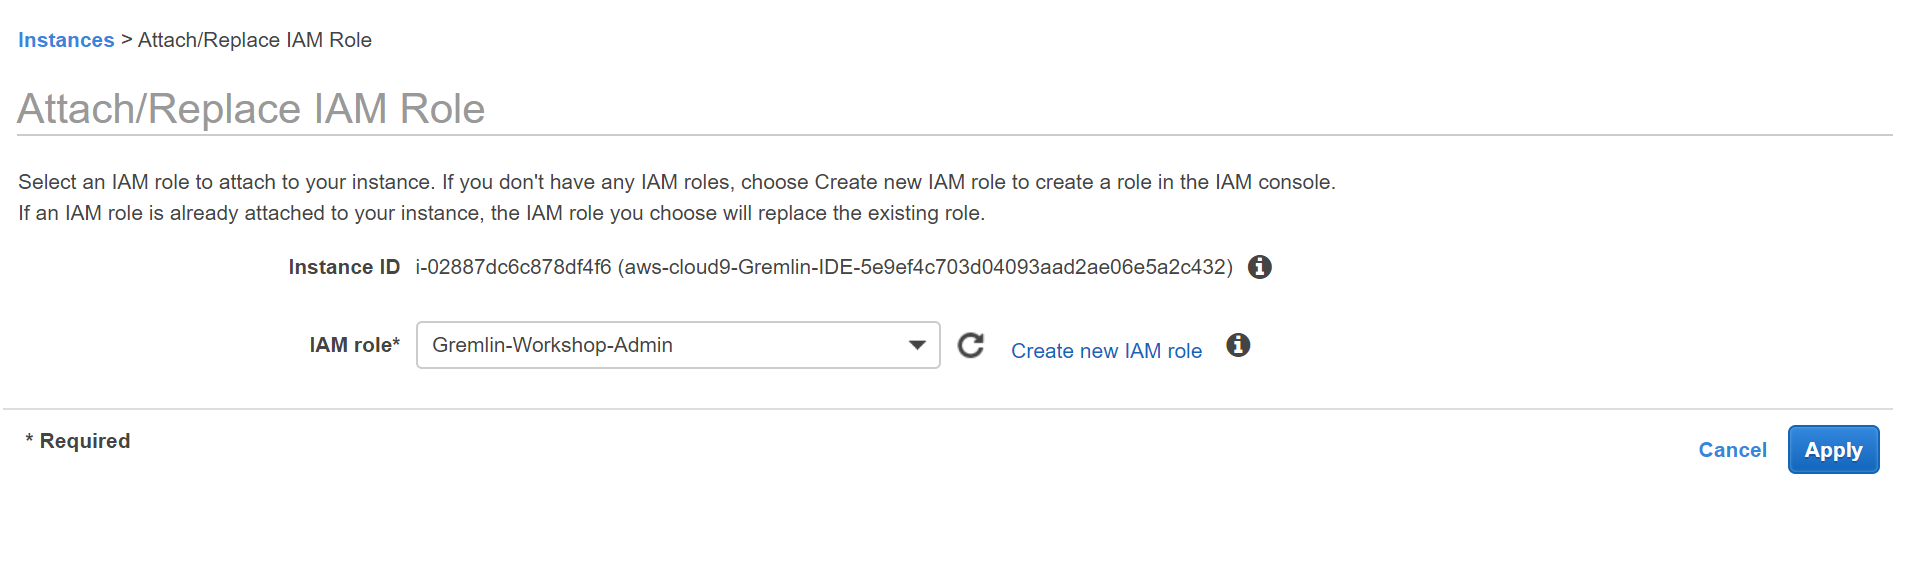Click the 'If an IAM role is already attached' line
Image resolution: width=1908 pixels, height=572 pixels.
(x=501, y=213)
